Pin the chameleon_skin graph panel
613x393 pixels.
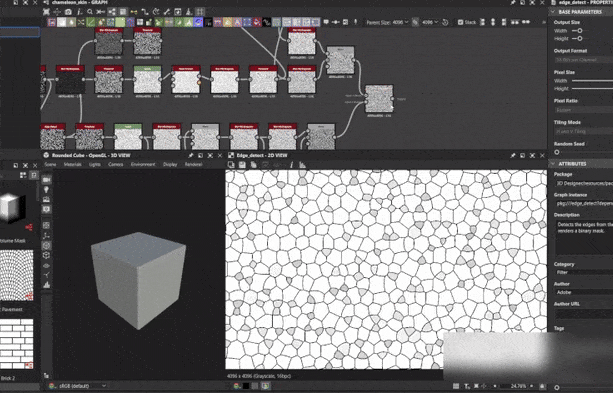pyautogui.click(x=513, y=2)
